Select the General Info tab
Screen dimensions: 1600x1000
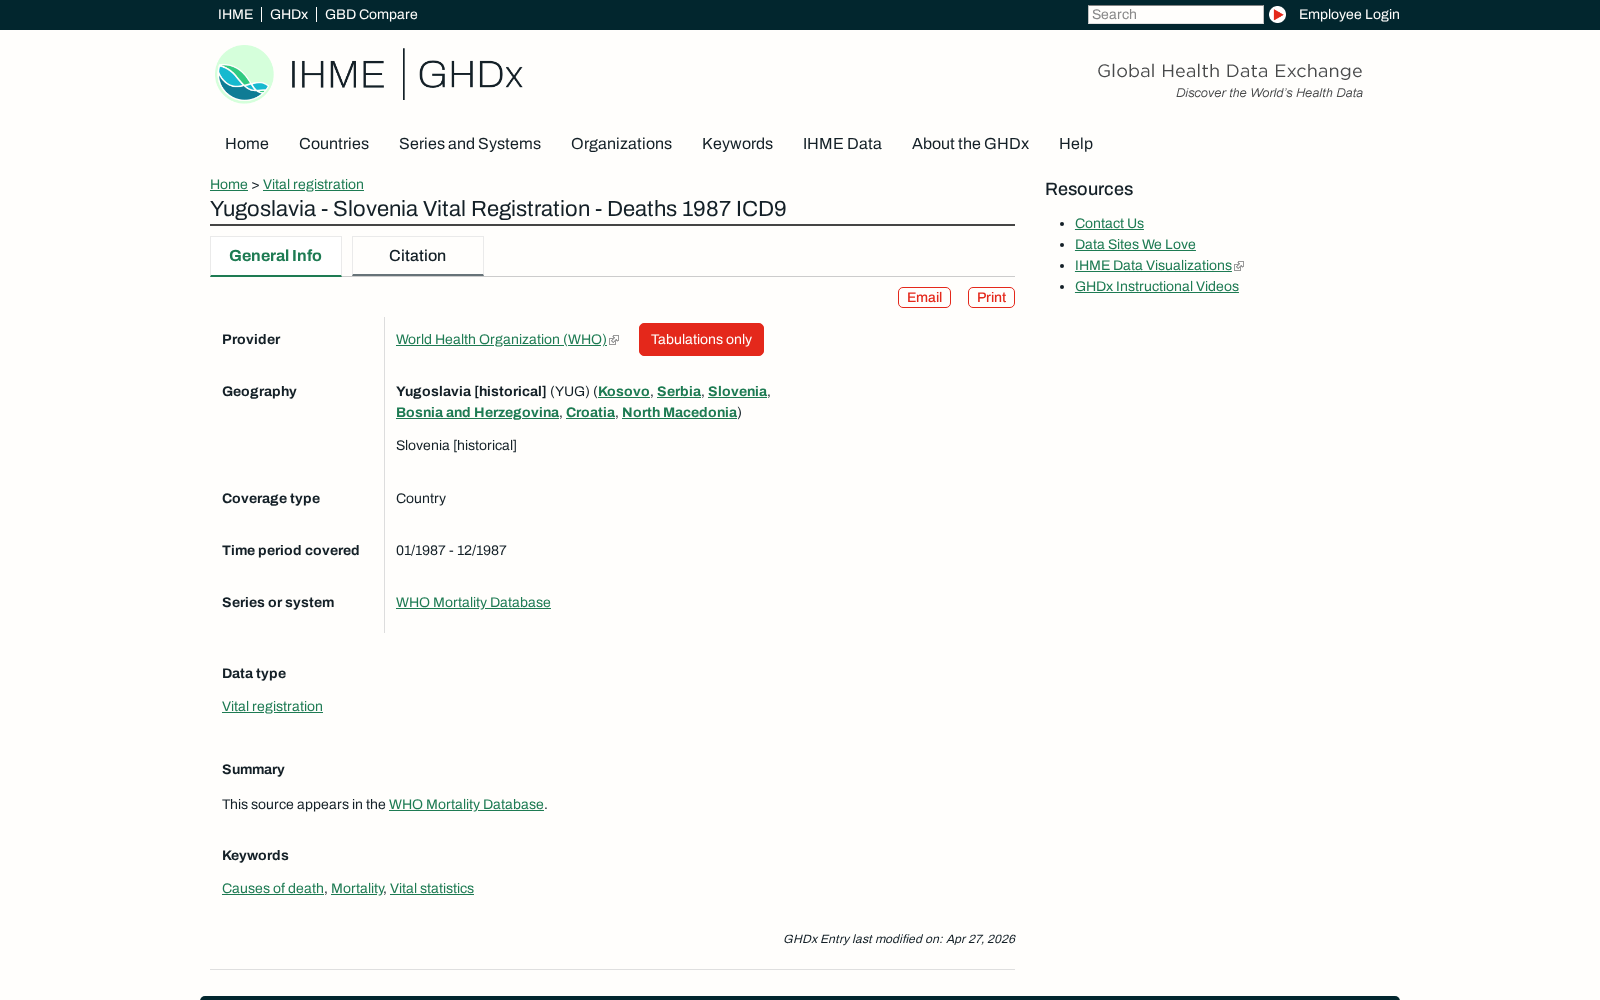pyautogui.click(x=276, y=256)
